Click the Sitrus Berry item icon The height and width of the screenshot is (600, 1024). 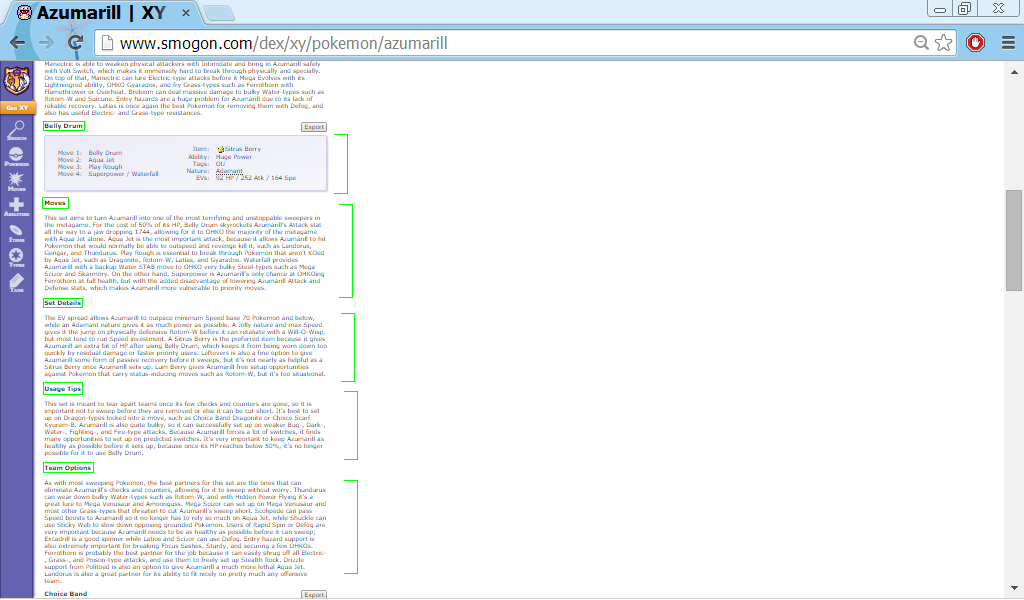pos(221,150)
